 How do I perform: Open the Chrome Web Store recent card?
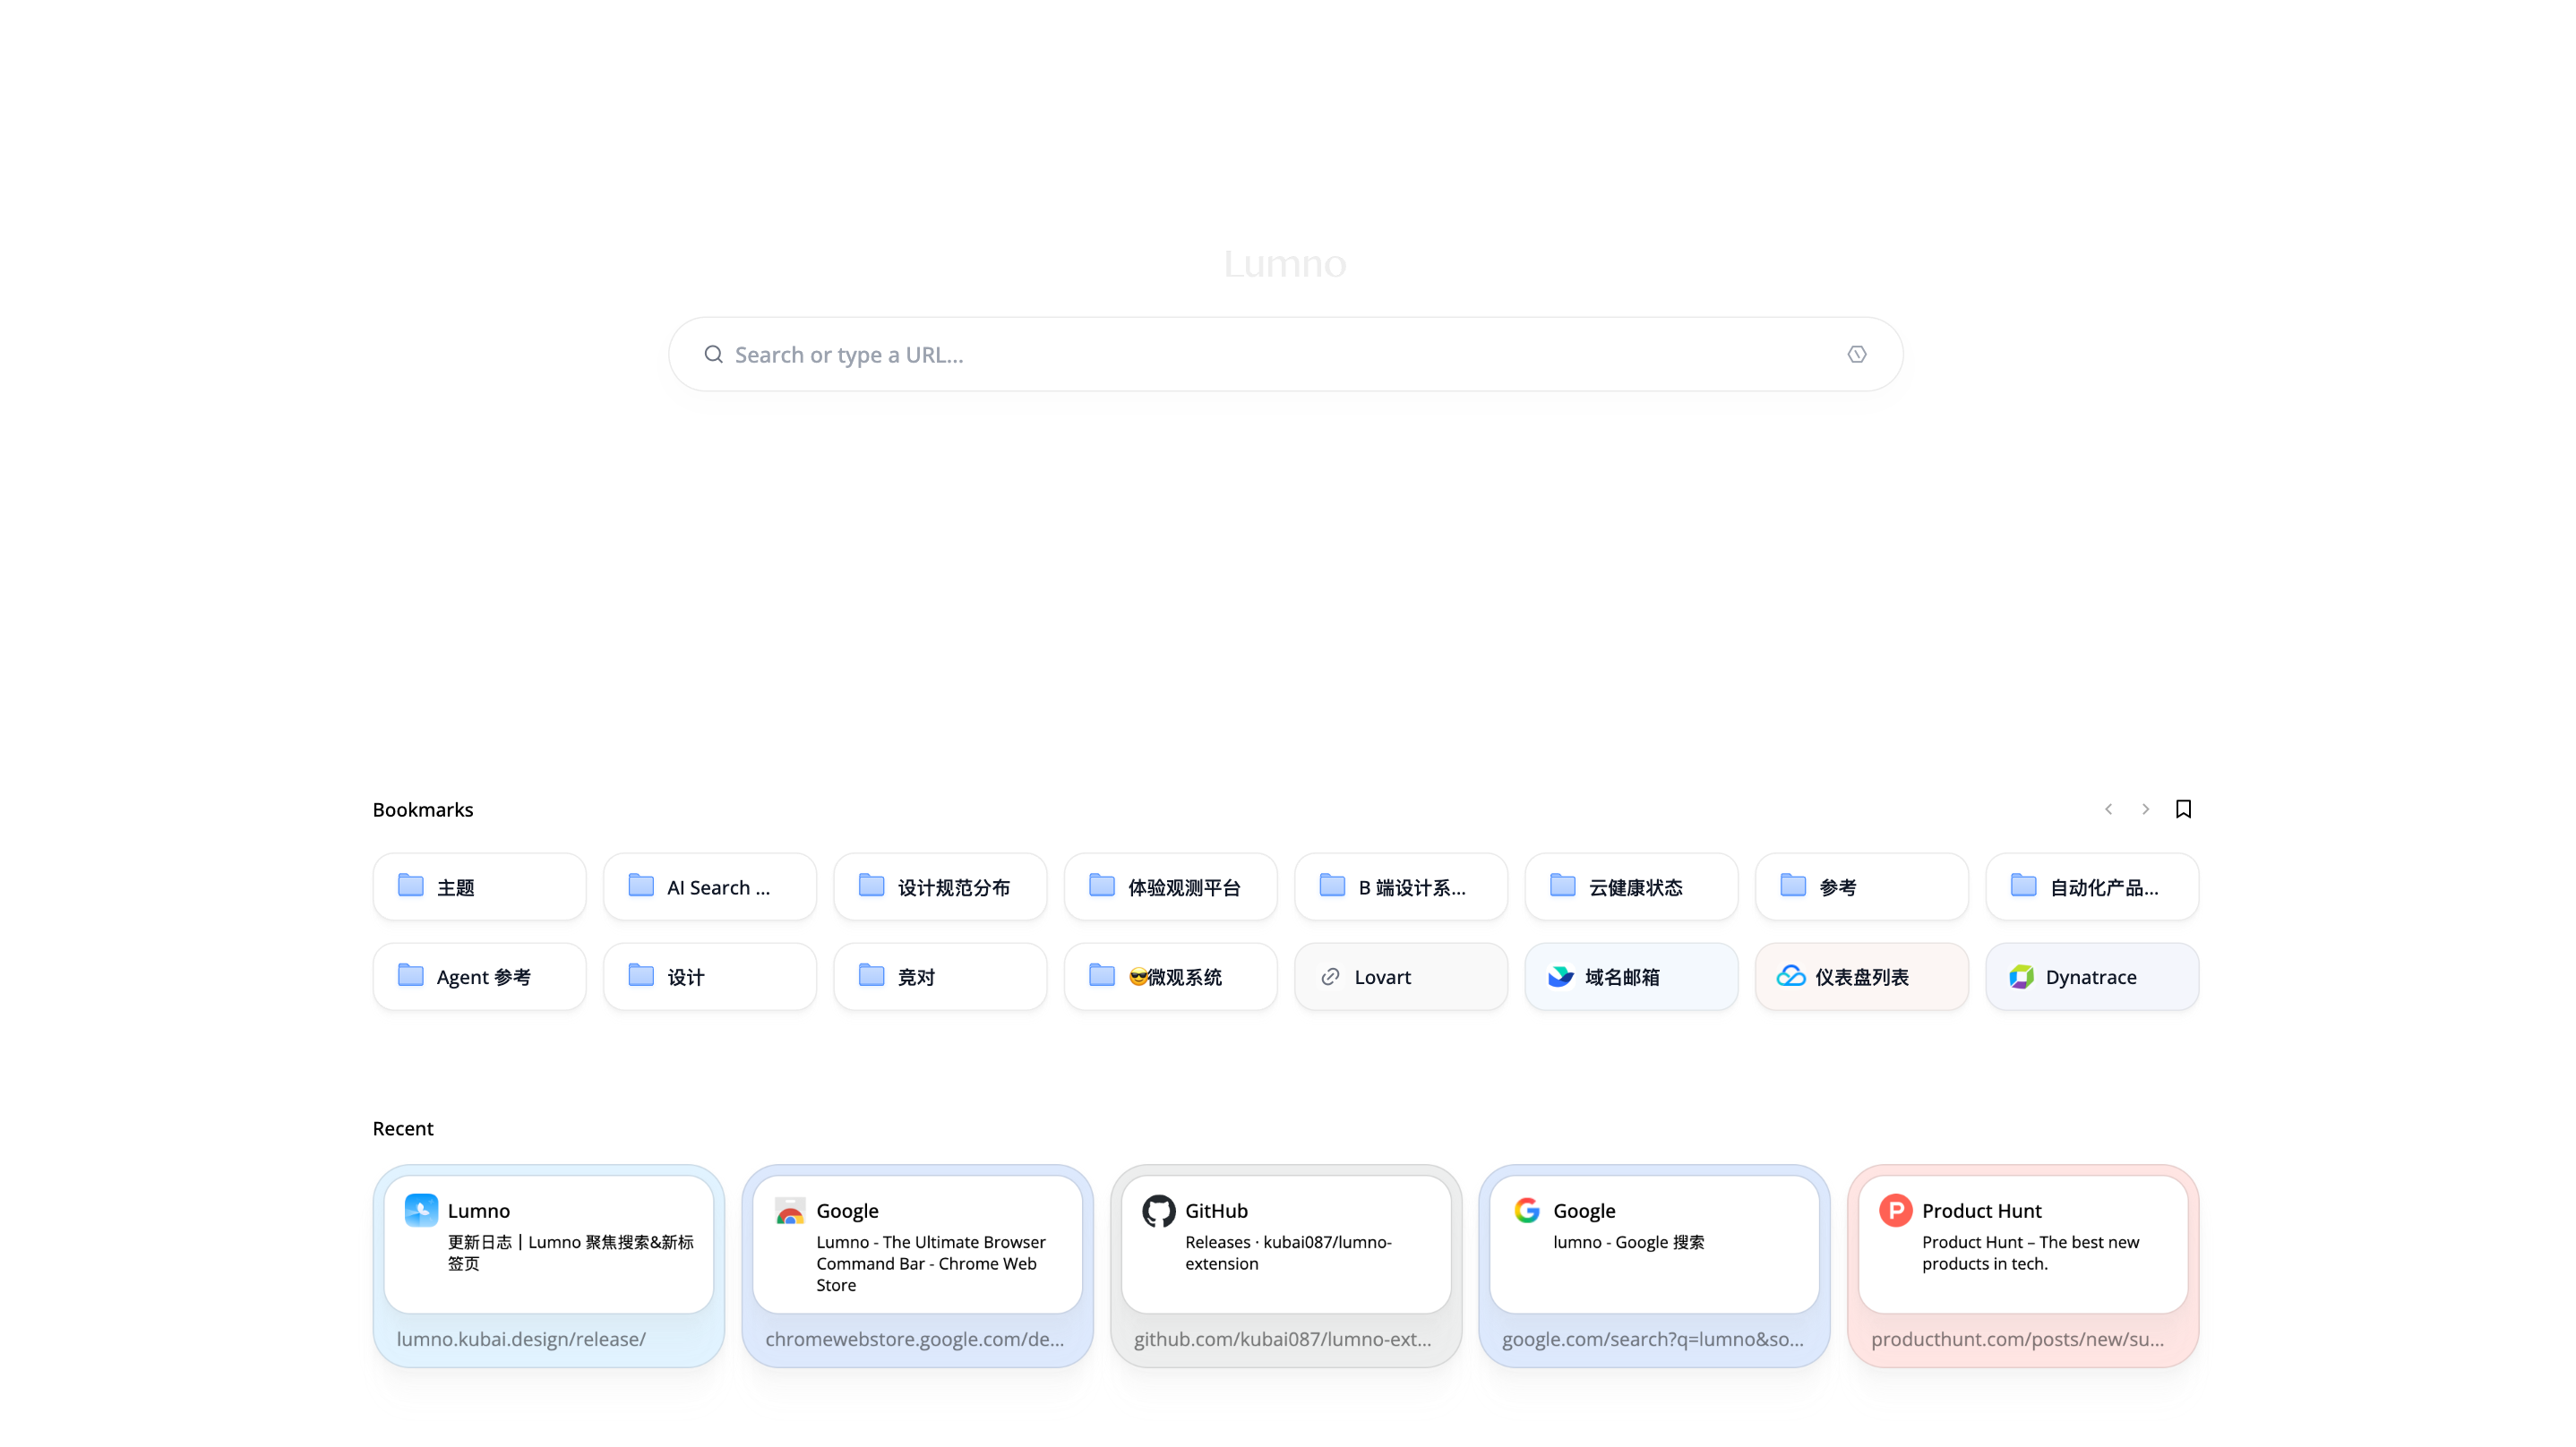[x=917, y=1266]
